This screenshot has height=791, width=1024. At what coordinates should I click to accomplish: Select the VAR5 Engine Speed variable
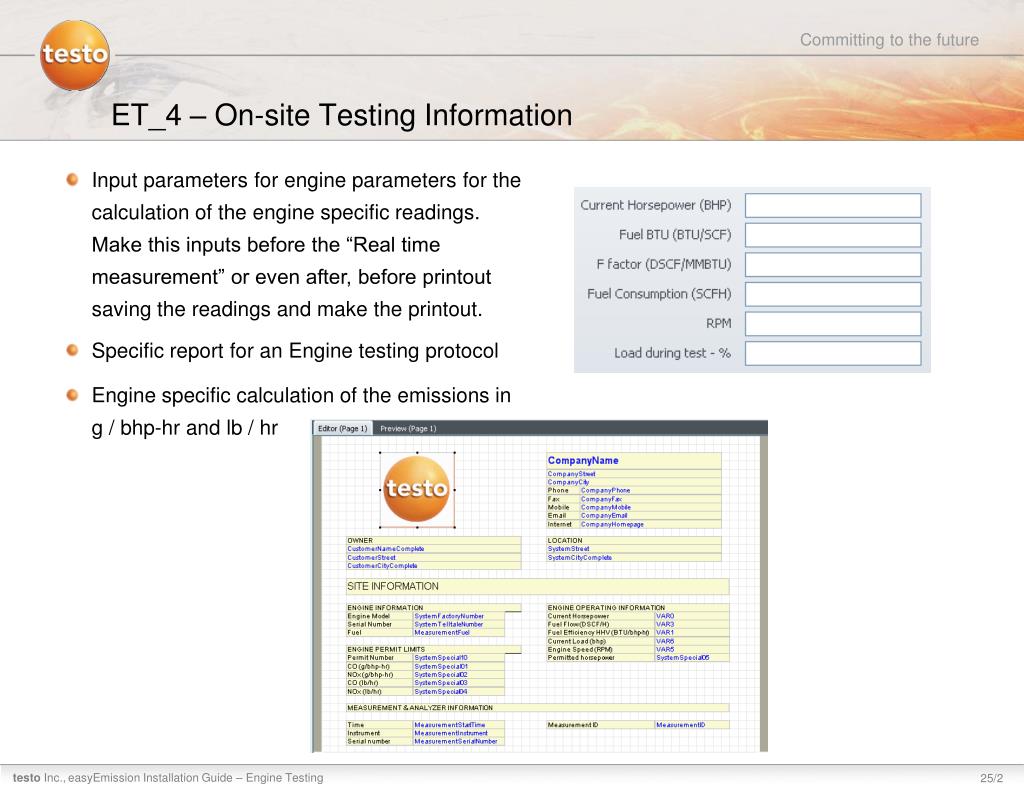point(692,649)
